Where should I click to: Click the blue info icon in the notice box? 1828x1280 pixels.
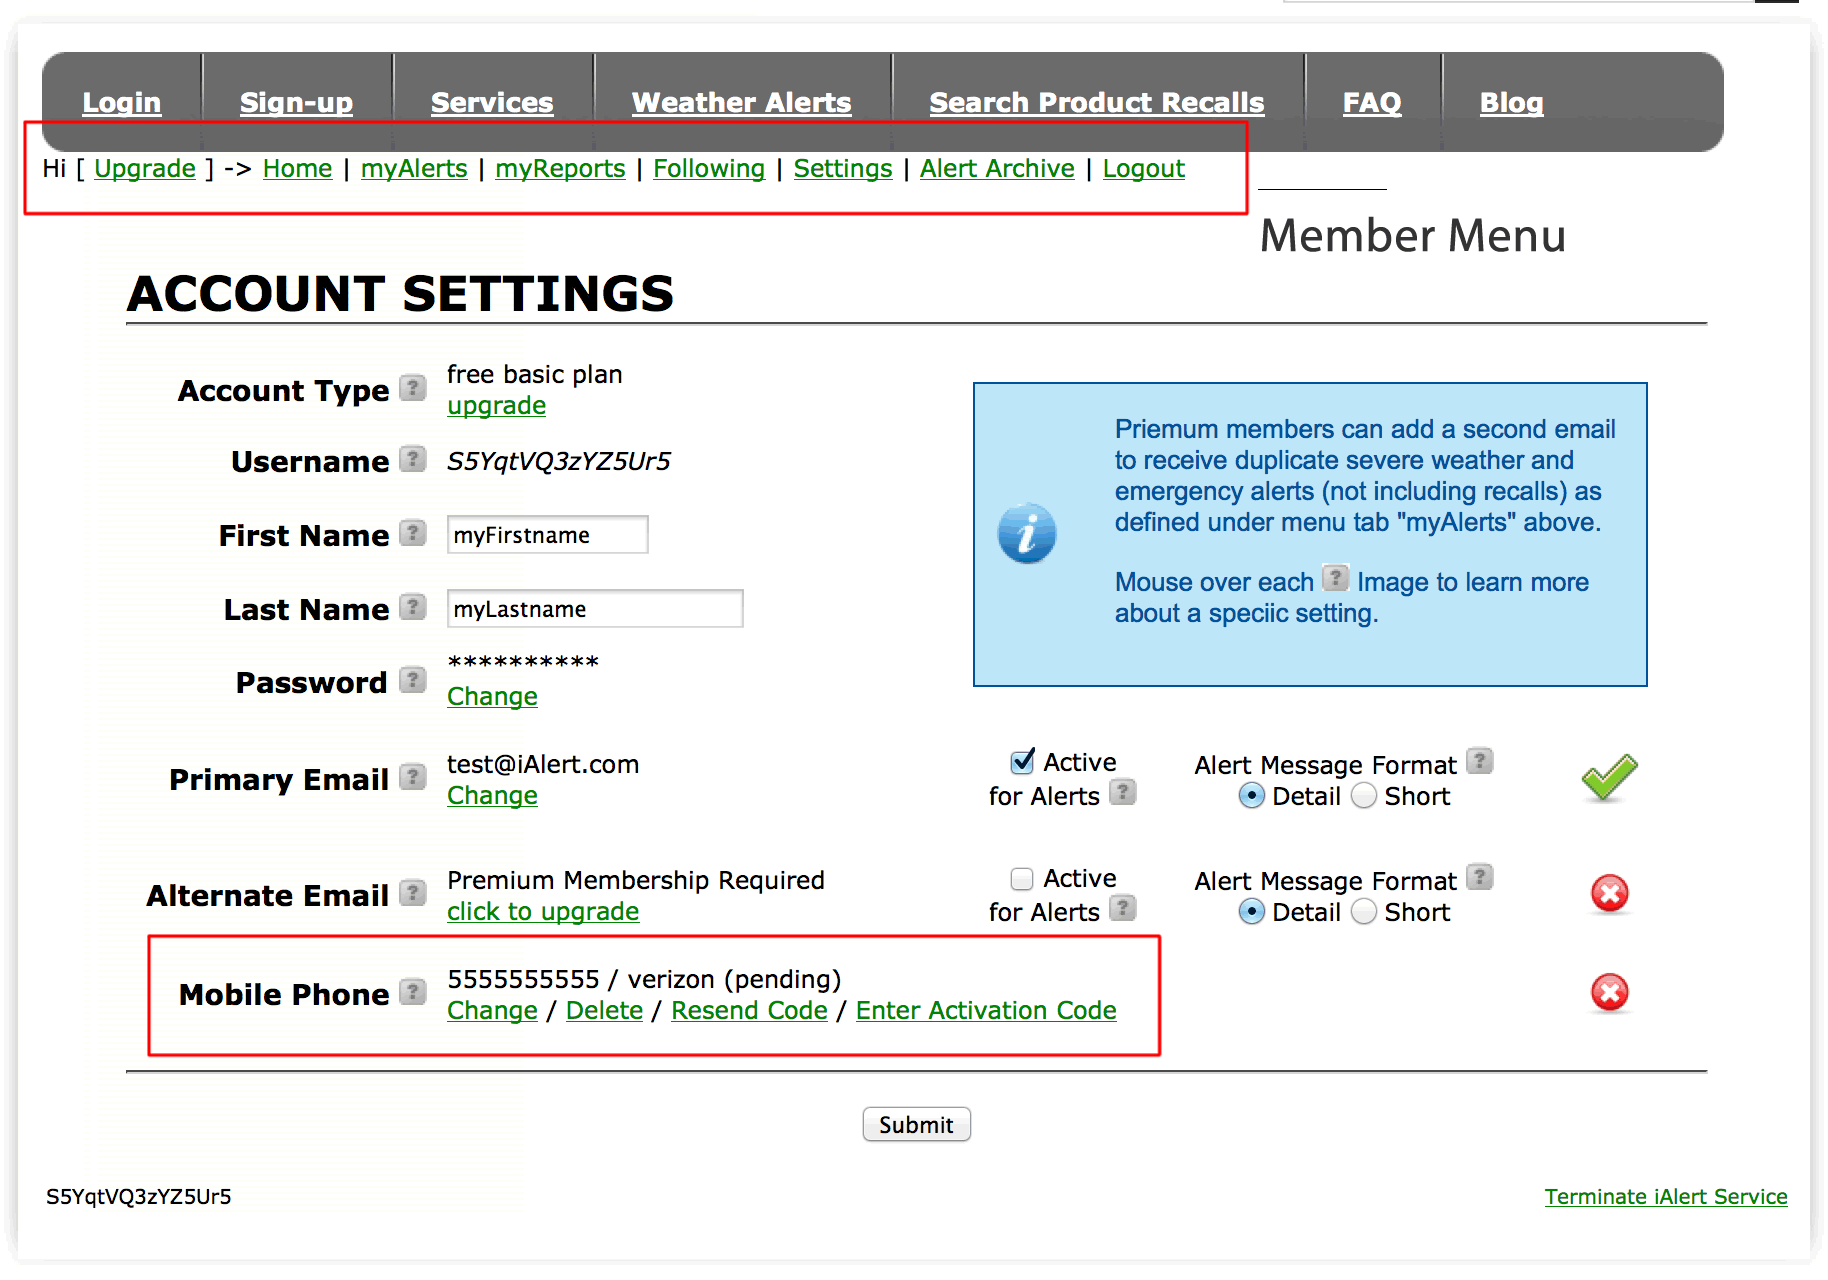tap(1026, 533)
